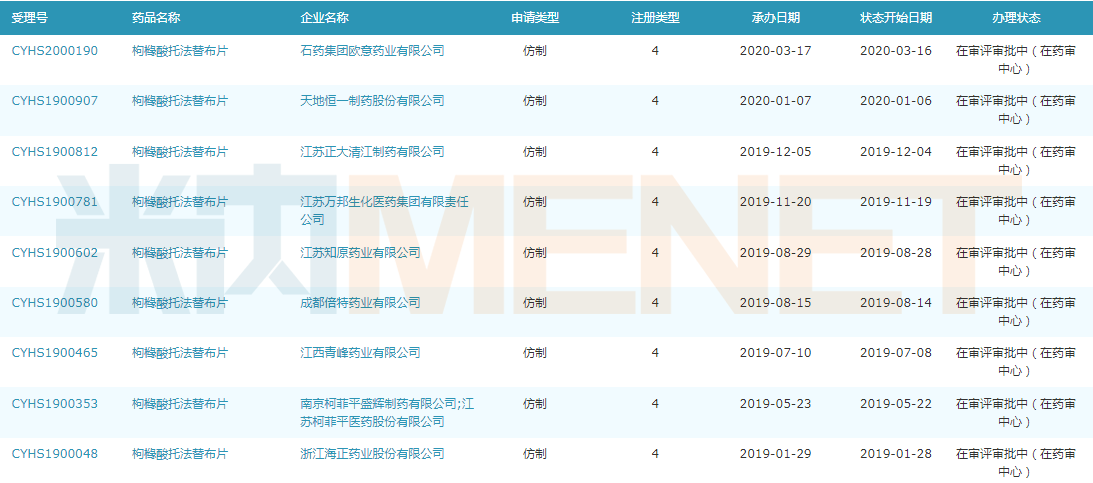1093x483 pixels.
Task: Click drug name in CYHS1900602 row
Action: pyautogui.click(x=180, y=252)
